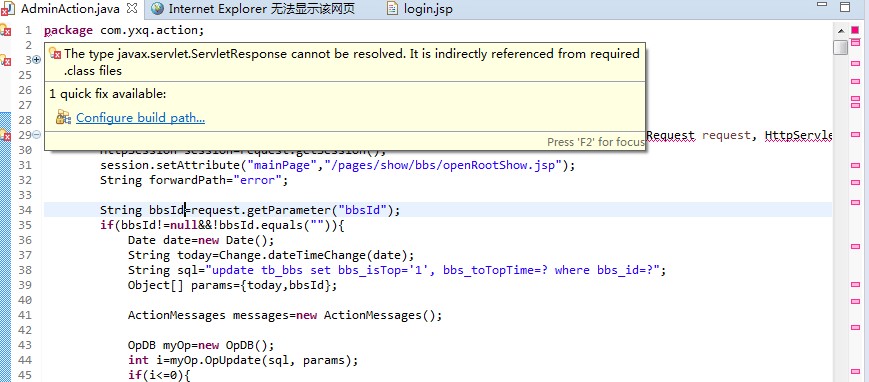Click the String forwardPath="error" line
869x382 pixels.
[x=195, y=180]
